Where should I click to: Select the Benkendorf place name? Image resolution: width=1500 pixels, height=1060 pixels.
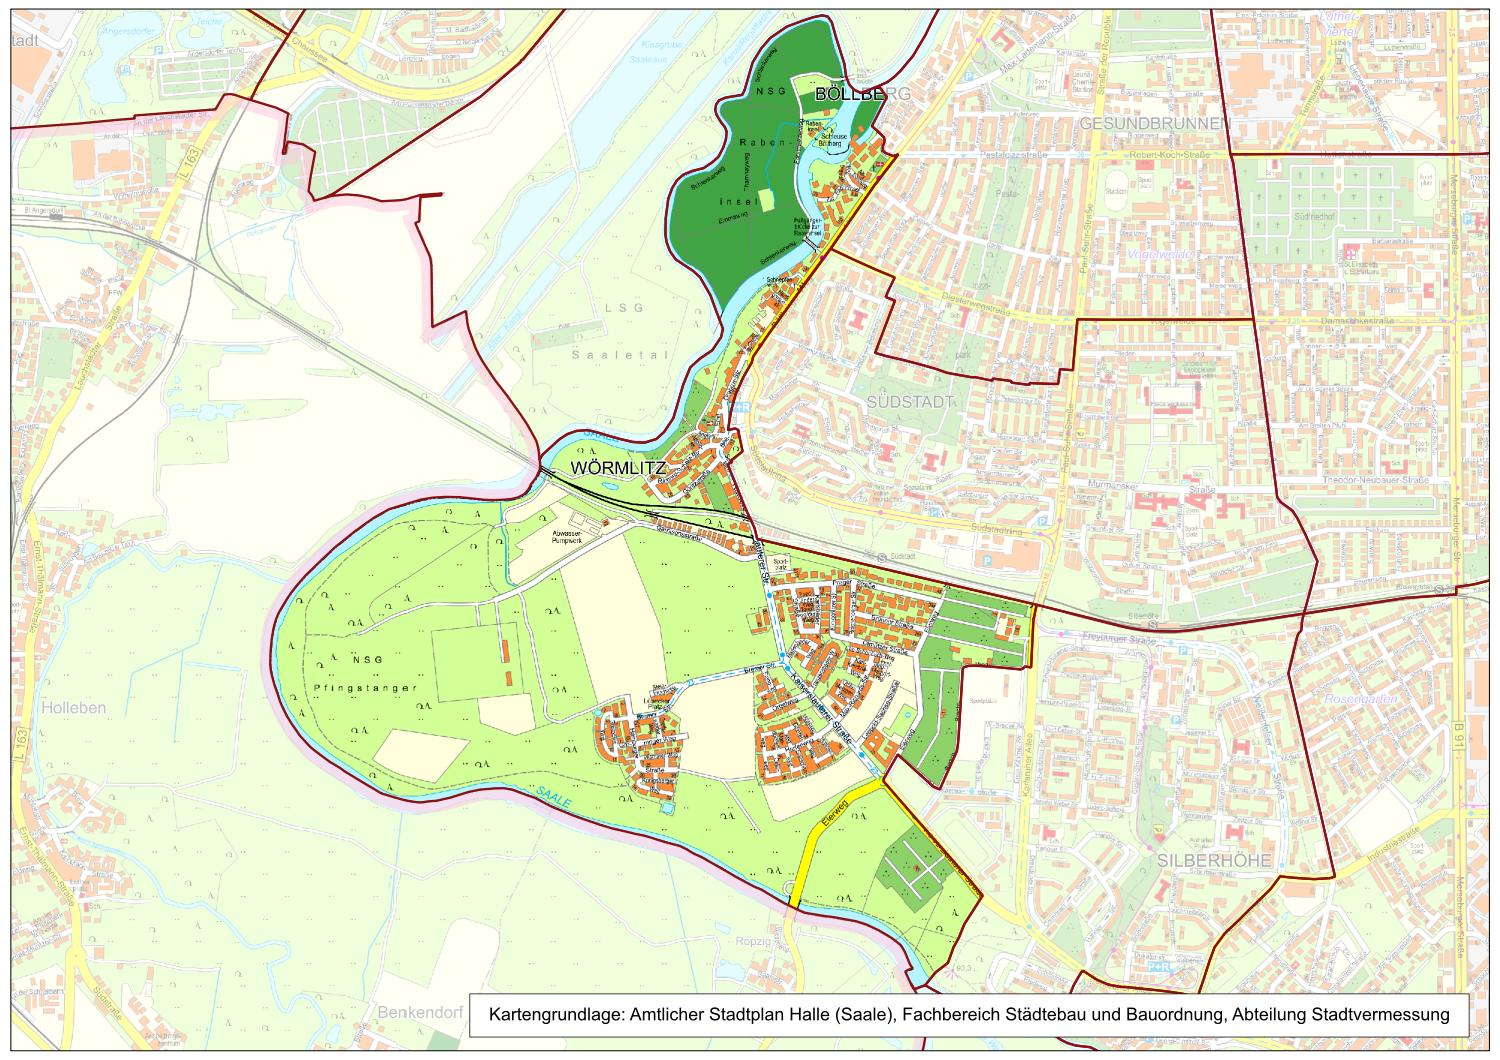[x=421, y=1012]
